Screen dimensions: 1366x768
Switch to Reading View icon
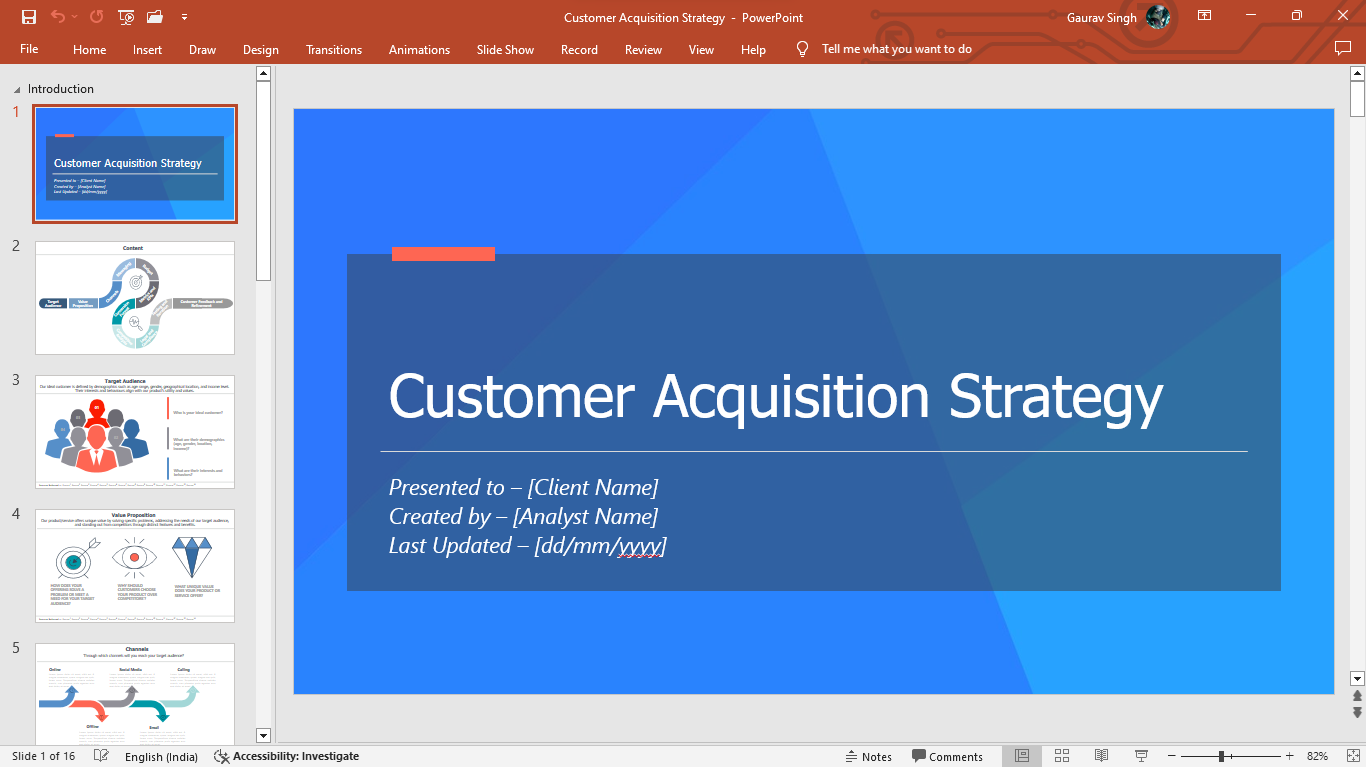[1101, 756]
